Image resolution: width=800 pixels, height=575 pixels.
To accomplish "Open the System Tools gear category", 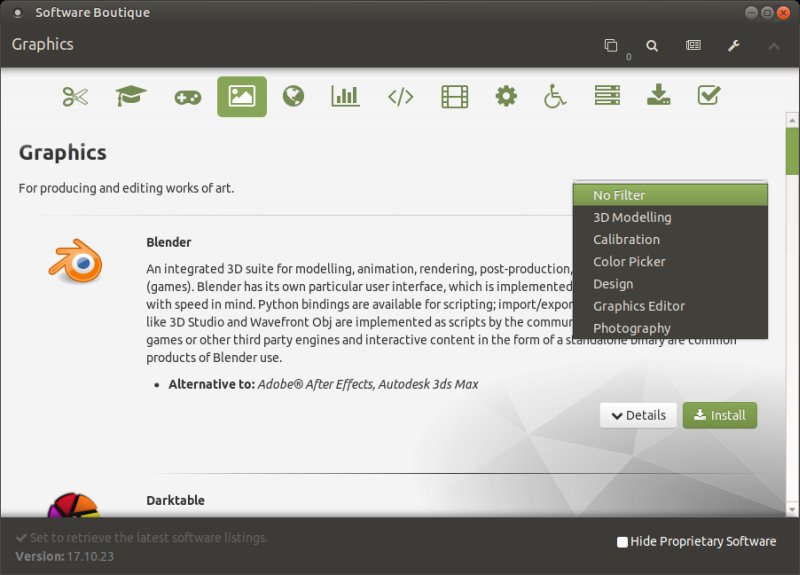I will (506, 96).
